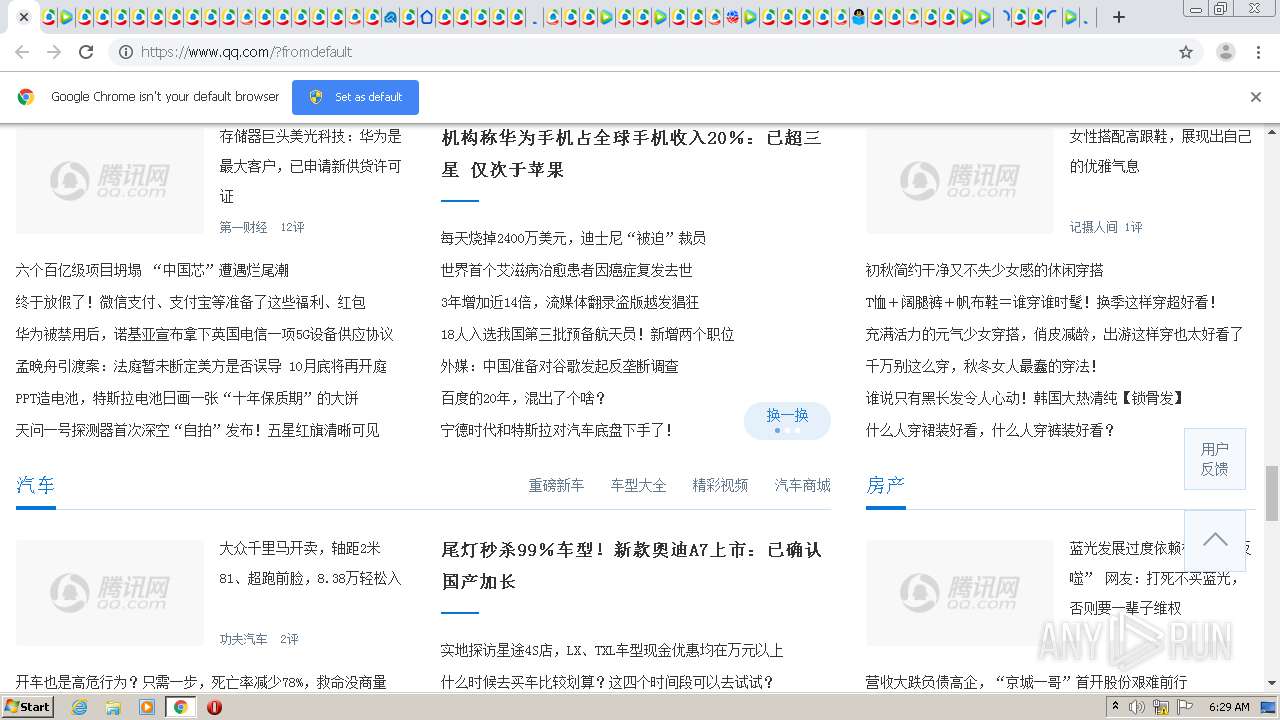The width and height of the screenshot is (1280, 720).
Task: Open the first cured AIDS patient article
Action: point(566,270)
